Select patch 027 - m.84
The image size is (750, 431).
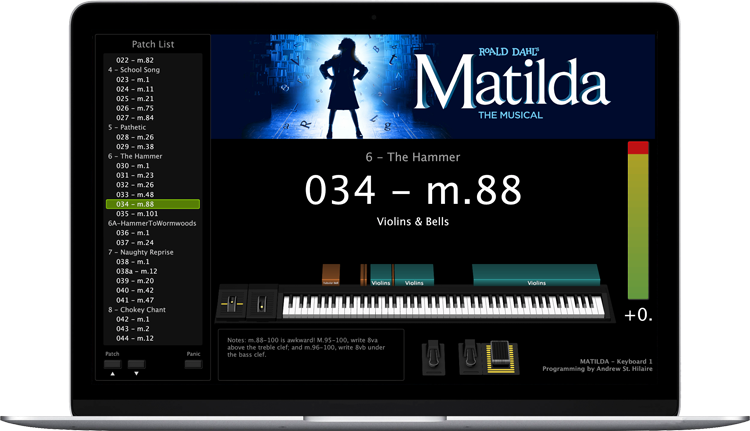(153, 118)
